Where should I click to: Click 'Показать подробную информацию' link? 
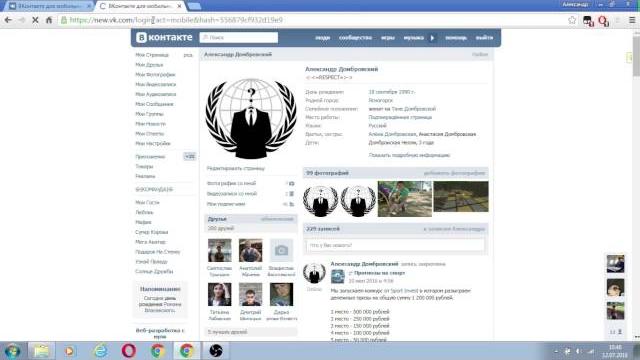409,155
